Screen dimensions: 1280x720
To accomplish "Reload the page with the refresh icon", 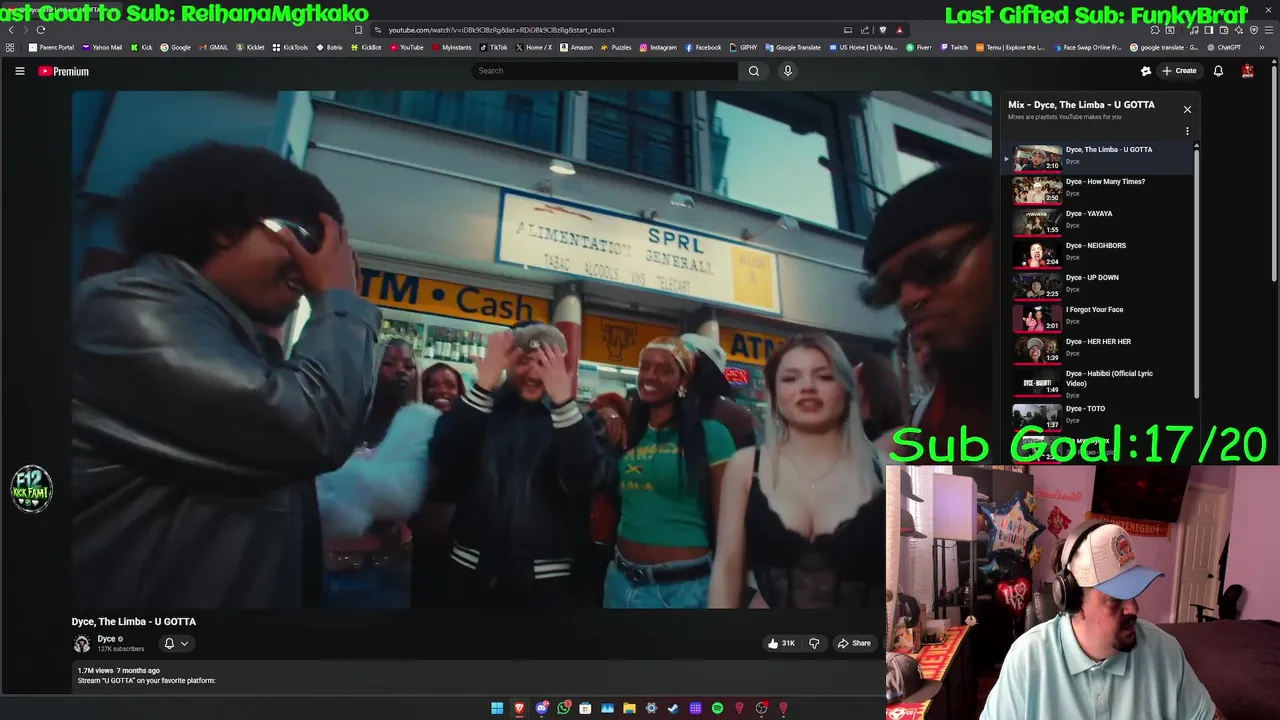I will coord(40,30).
